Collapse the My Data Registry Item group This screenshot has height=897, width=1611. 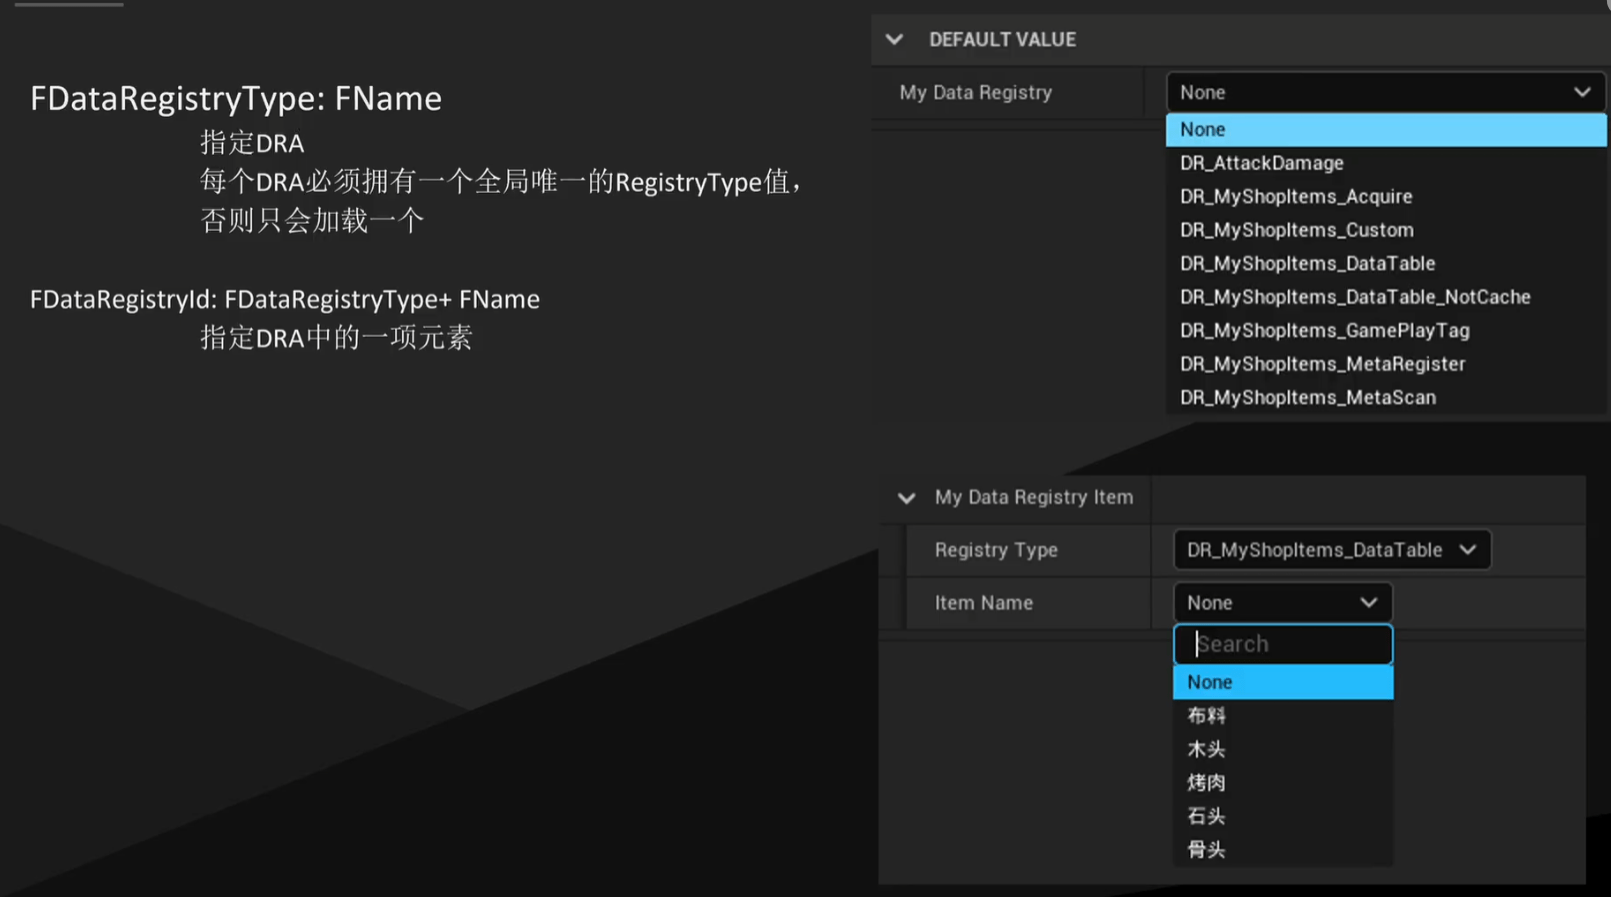tap(906, 498)
